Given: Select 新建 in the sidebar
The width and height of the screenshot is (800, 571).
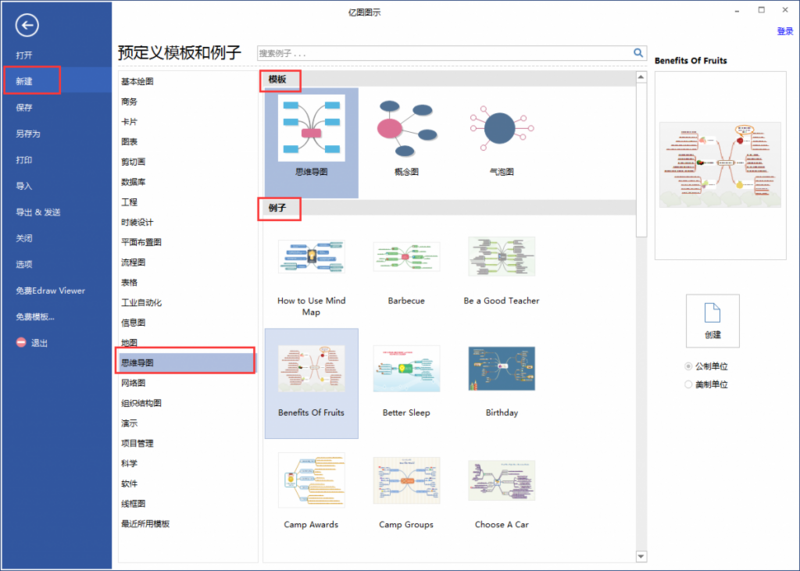Looking at the screenshot, I should click(x=24, y=81).
